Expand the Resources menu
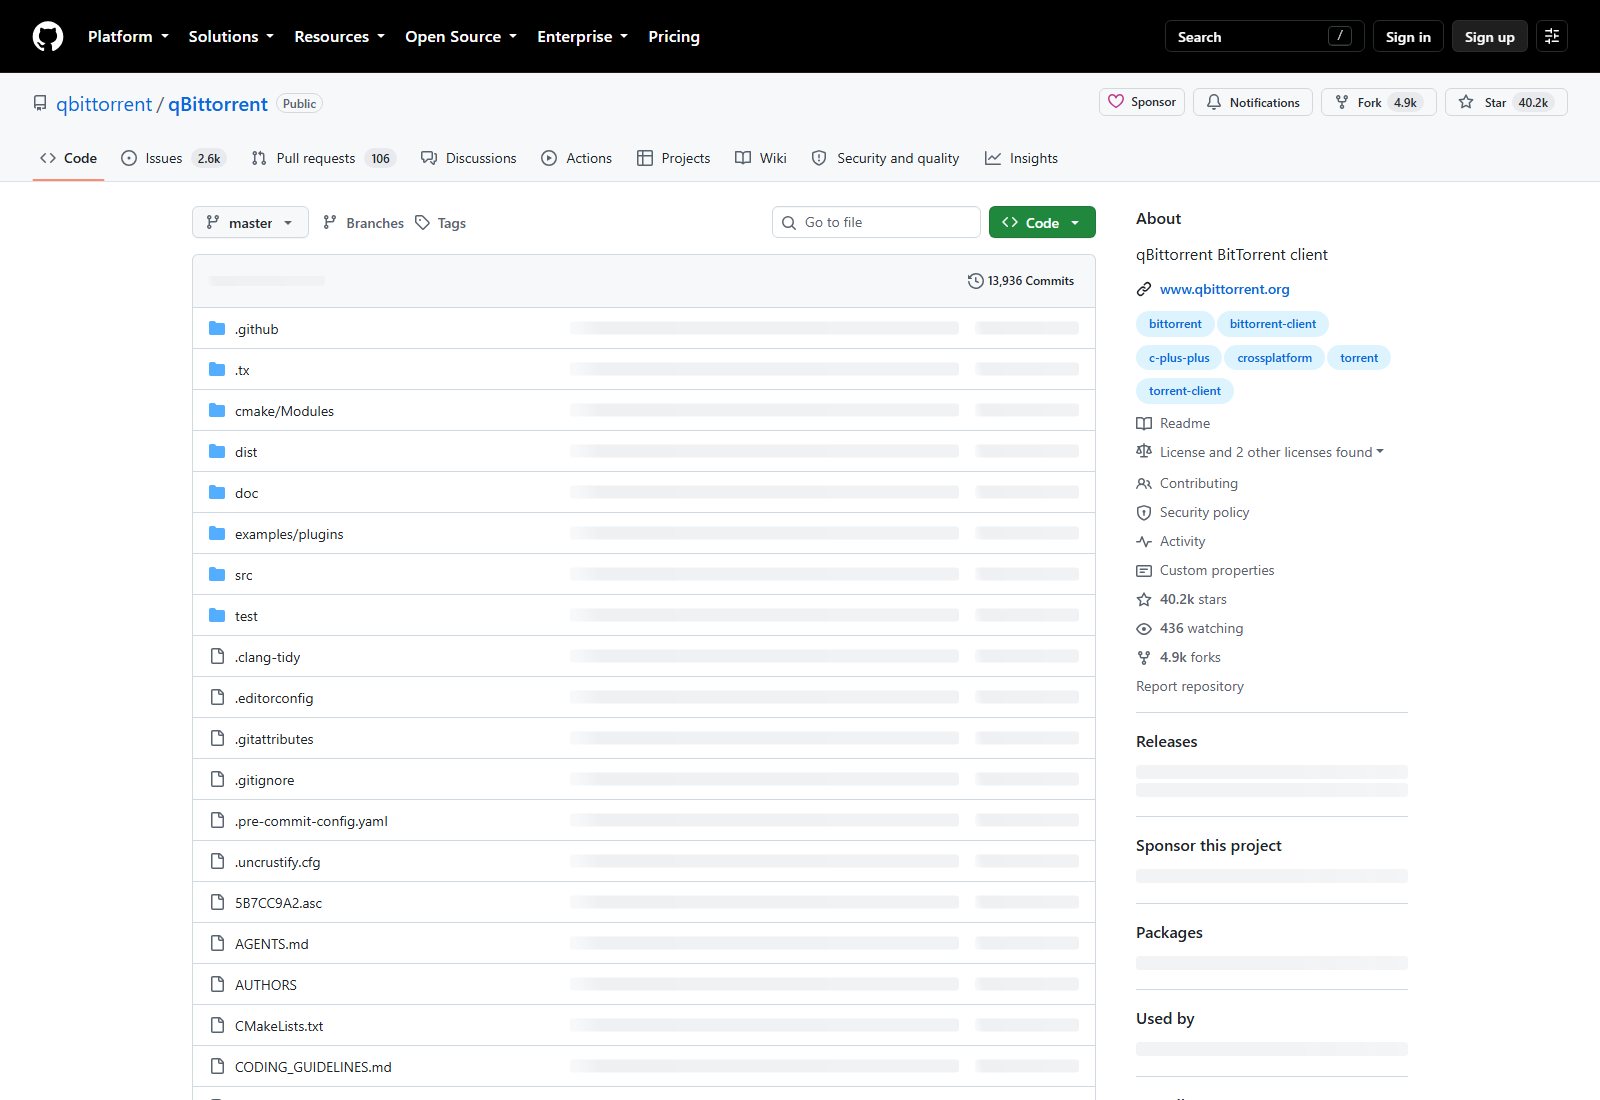The height and width of the screenshot is (1100, 1600). [339, 36]
